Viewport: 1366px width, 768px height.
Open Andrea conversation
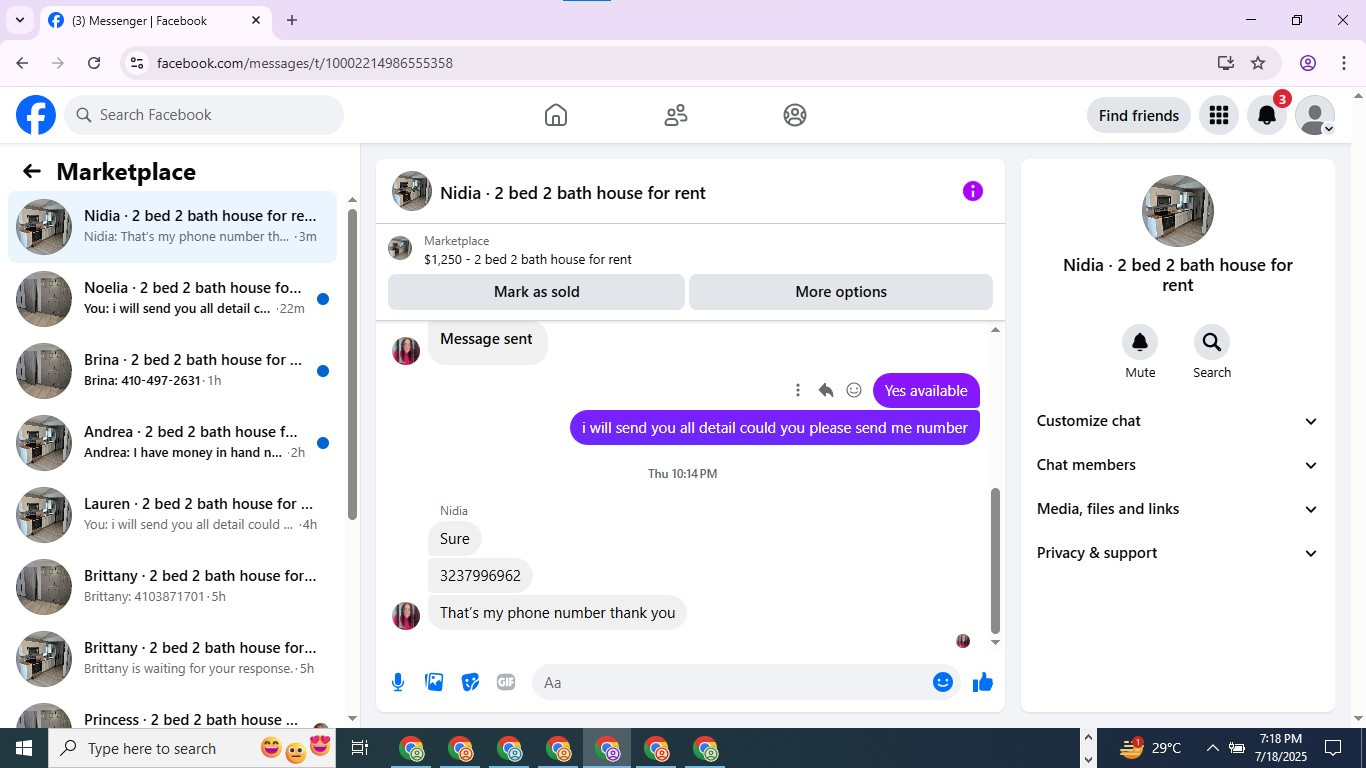[x=172, y=443]
